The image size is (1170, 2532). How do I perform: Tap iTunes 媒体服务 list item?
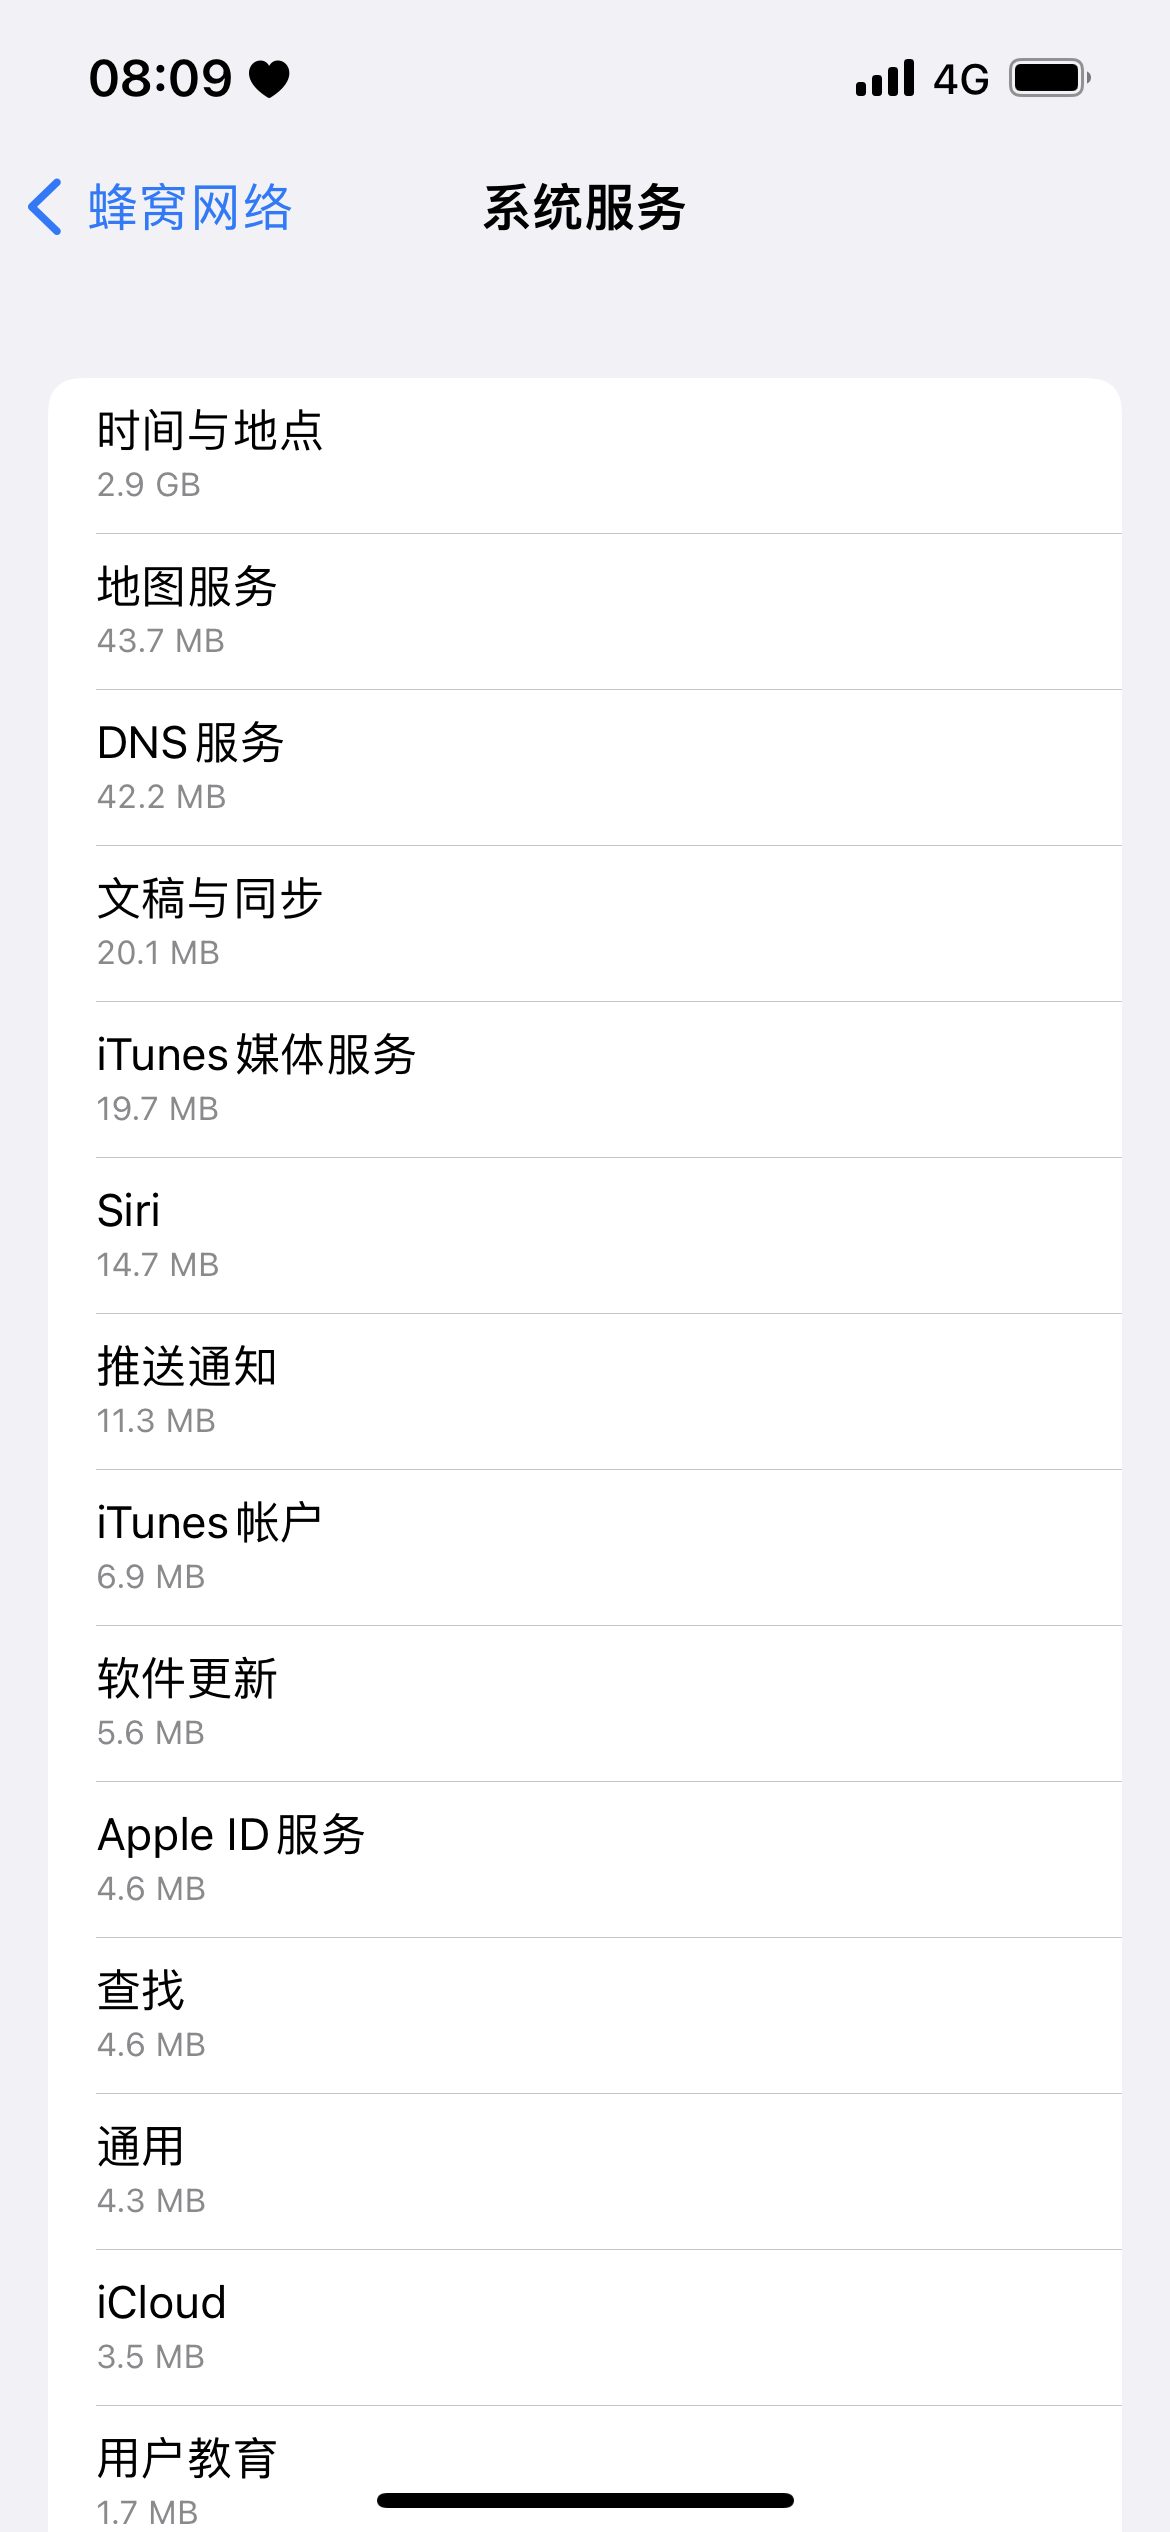tap(585, 1080)
